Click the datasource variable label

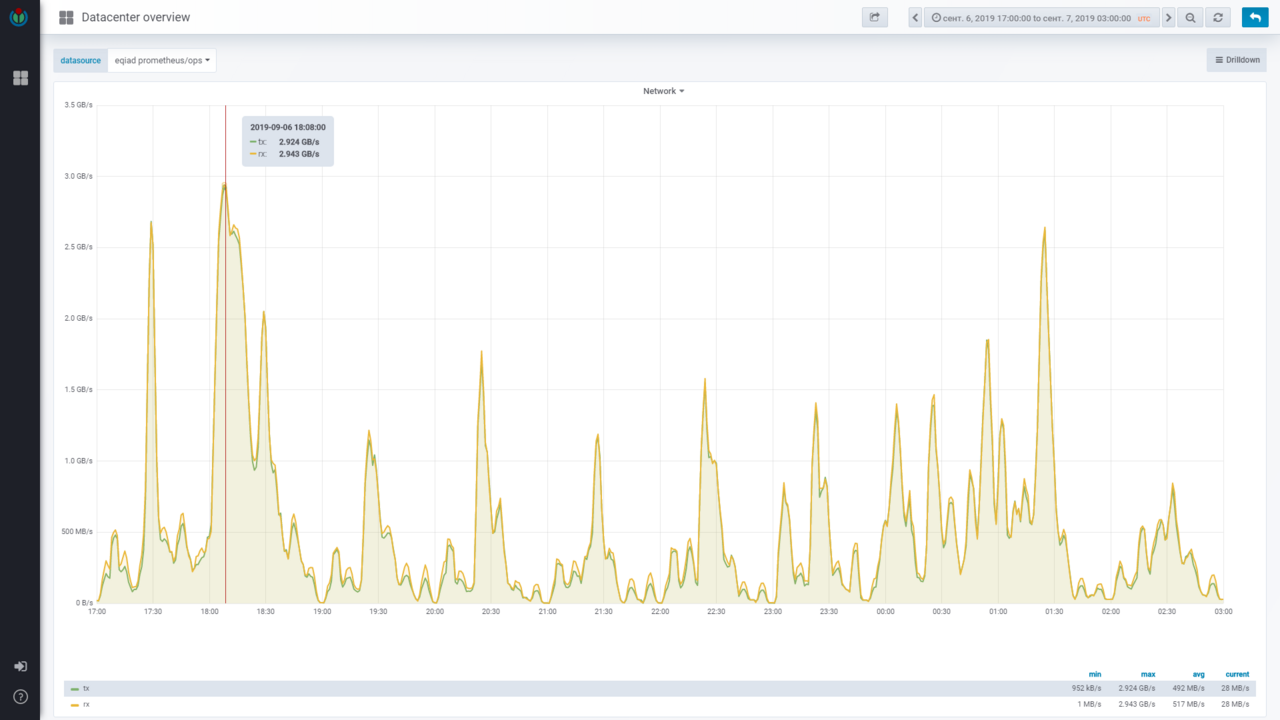point(81,60)
